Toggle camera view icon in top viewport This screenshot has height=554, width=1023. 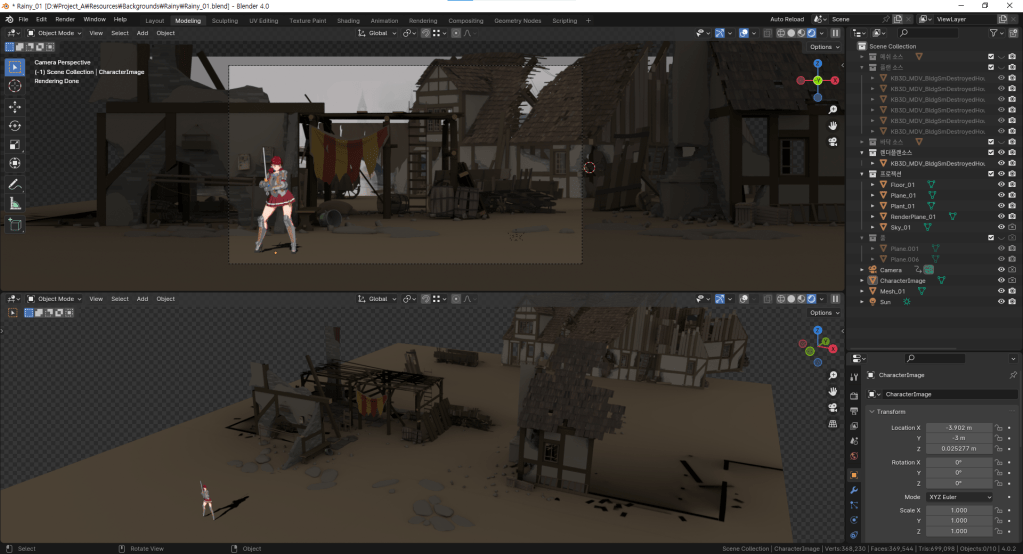[x=833, y=142]
